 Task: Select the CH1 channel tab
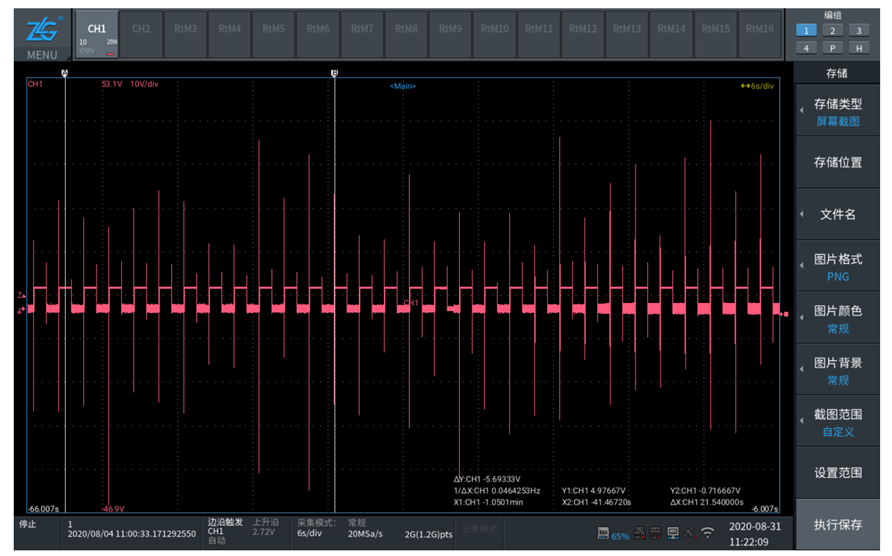click(97, 35)
